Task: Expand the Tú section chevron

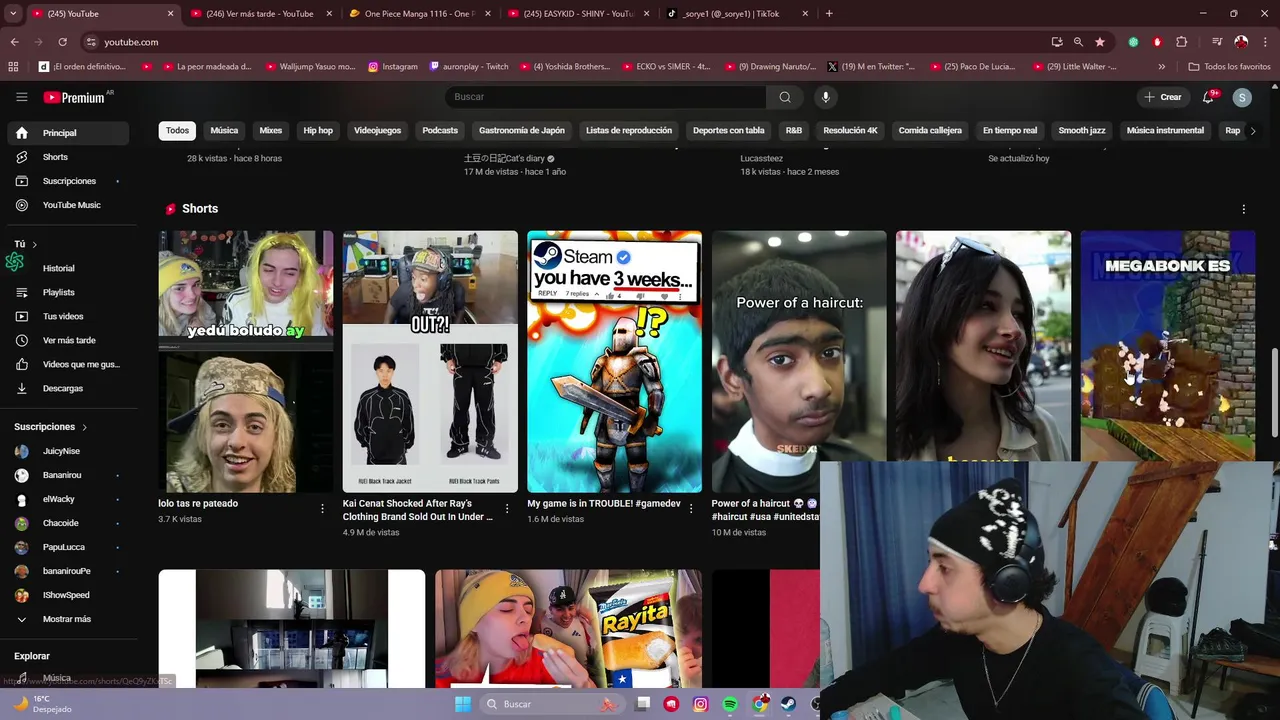Action: 34,244
